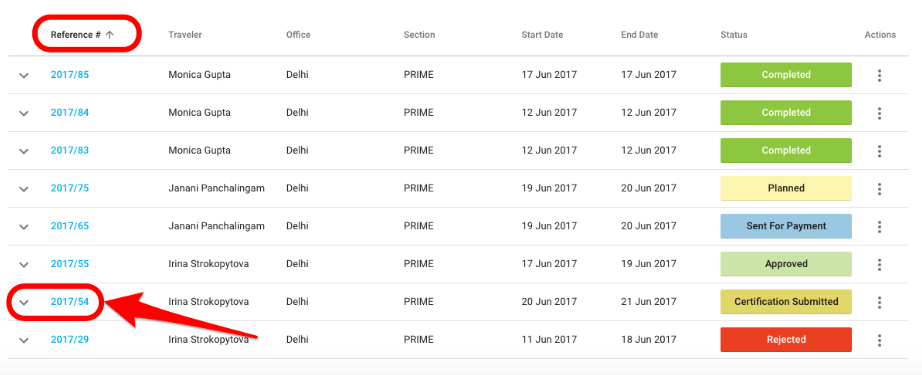This screenshot has width=922, height=375.
Task: Open trip reference link 2017/84
Action: point(69,112)
